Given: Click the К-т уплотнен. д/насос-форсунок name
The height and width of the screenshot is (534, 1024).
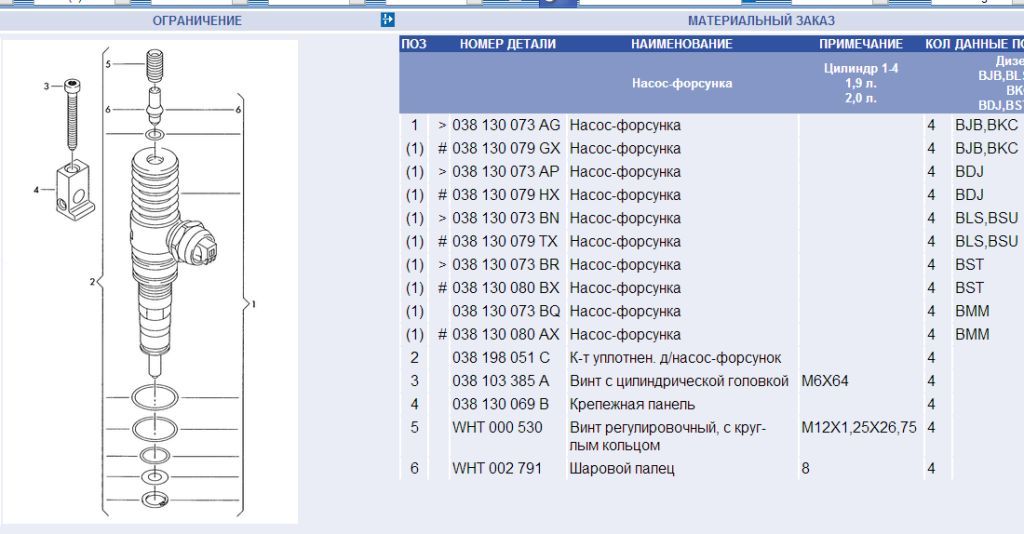Looking at the screenshot, I should (x=675, y=358).
